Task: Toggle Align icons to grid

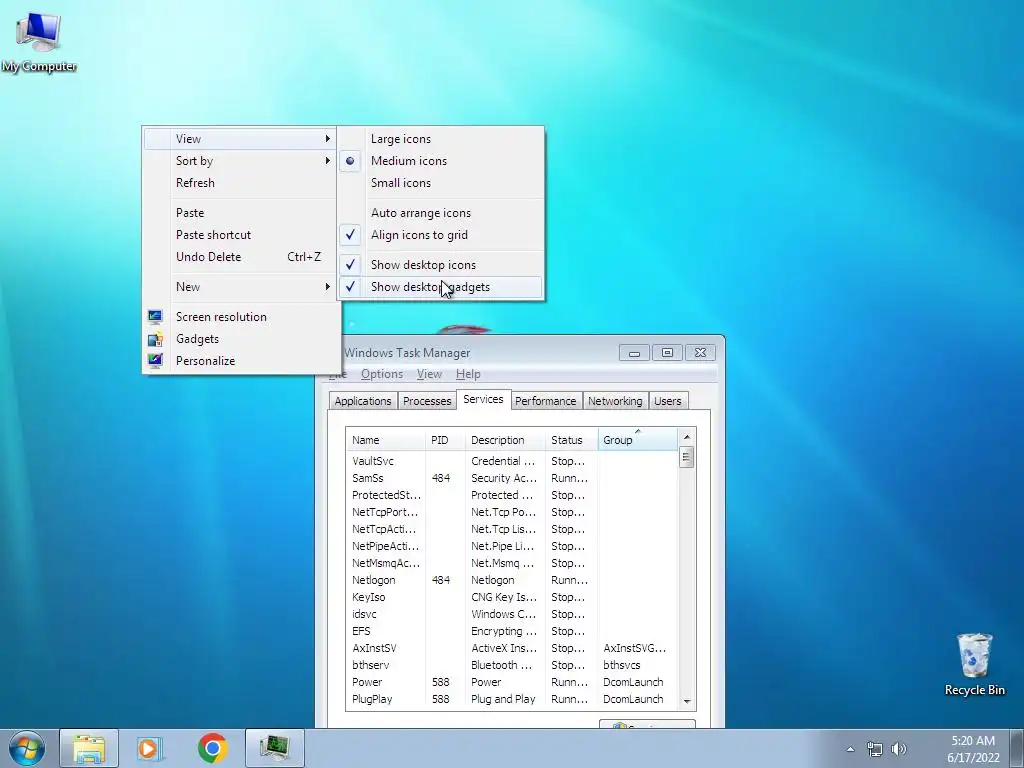Action: 441,235
